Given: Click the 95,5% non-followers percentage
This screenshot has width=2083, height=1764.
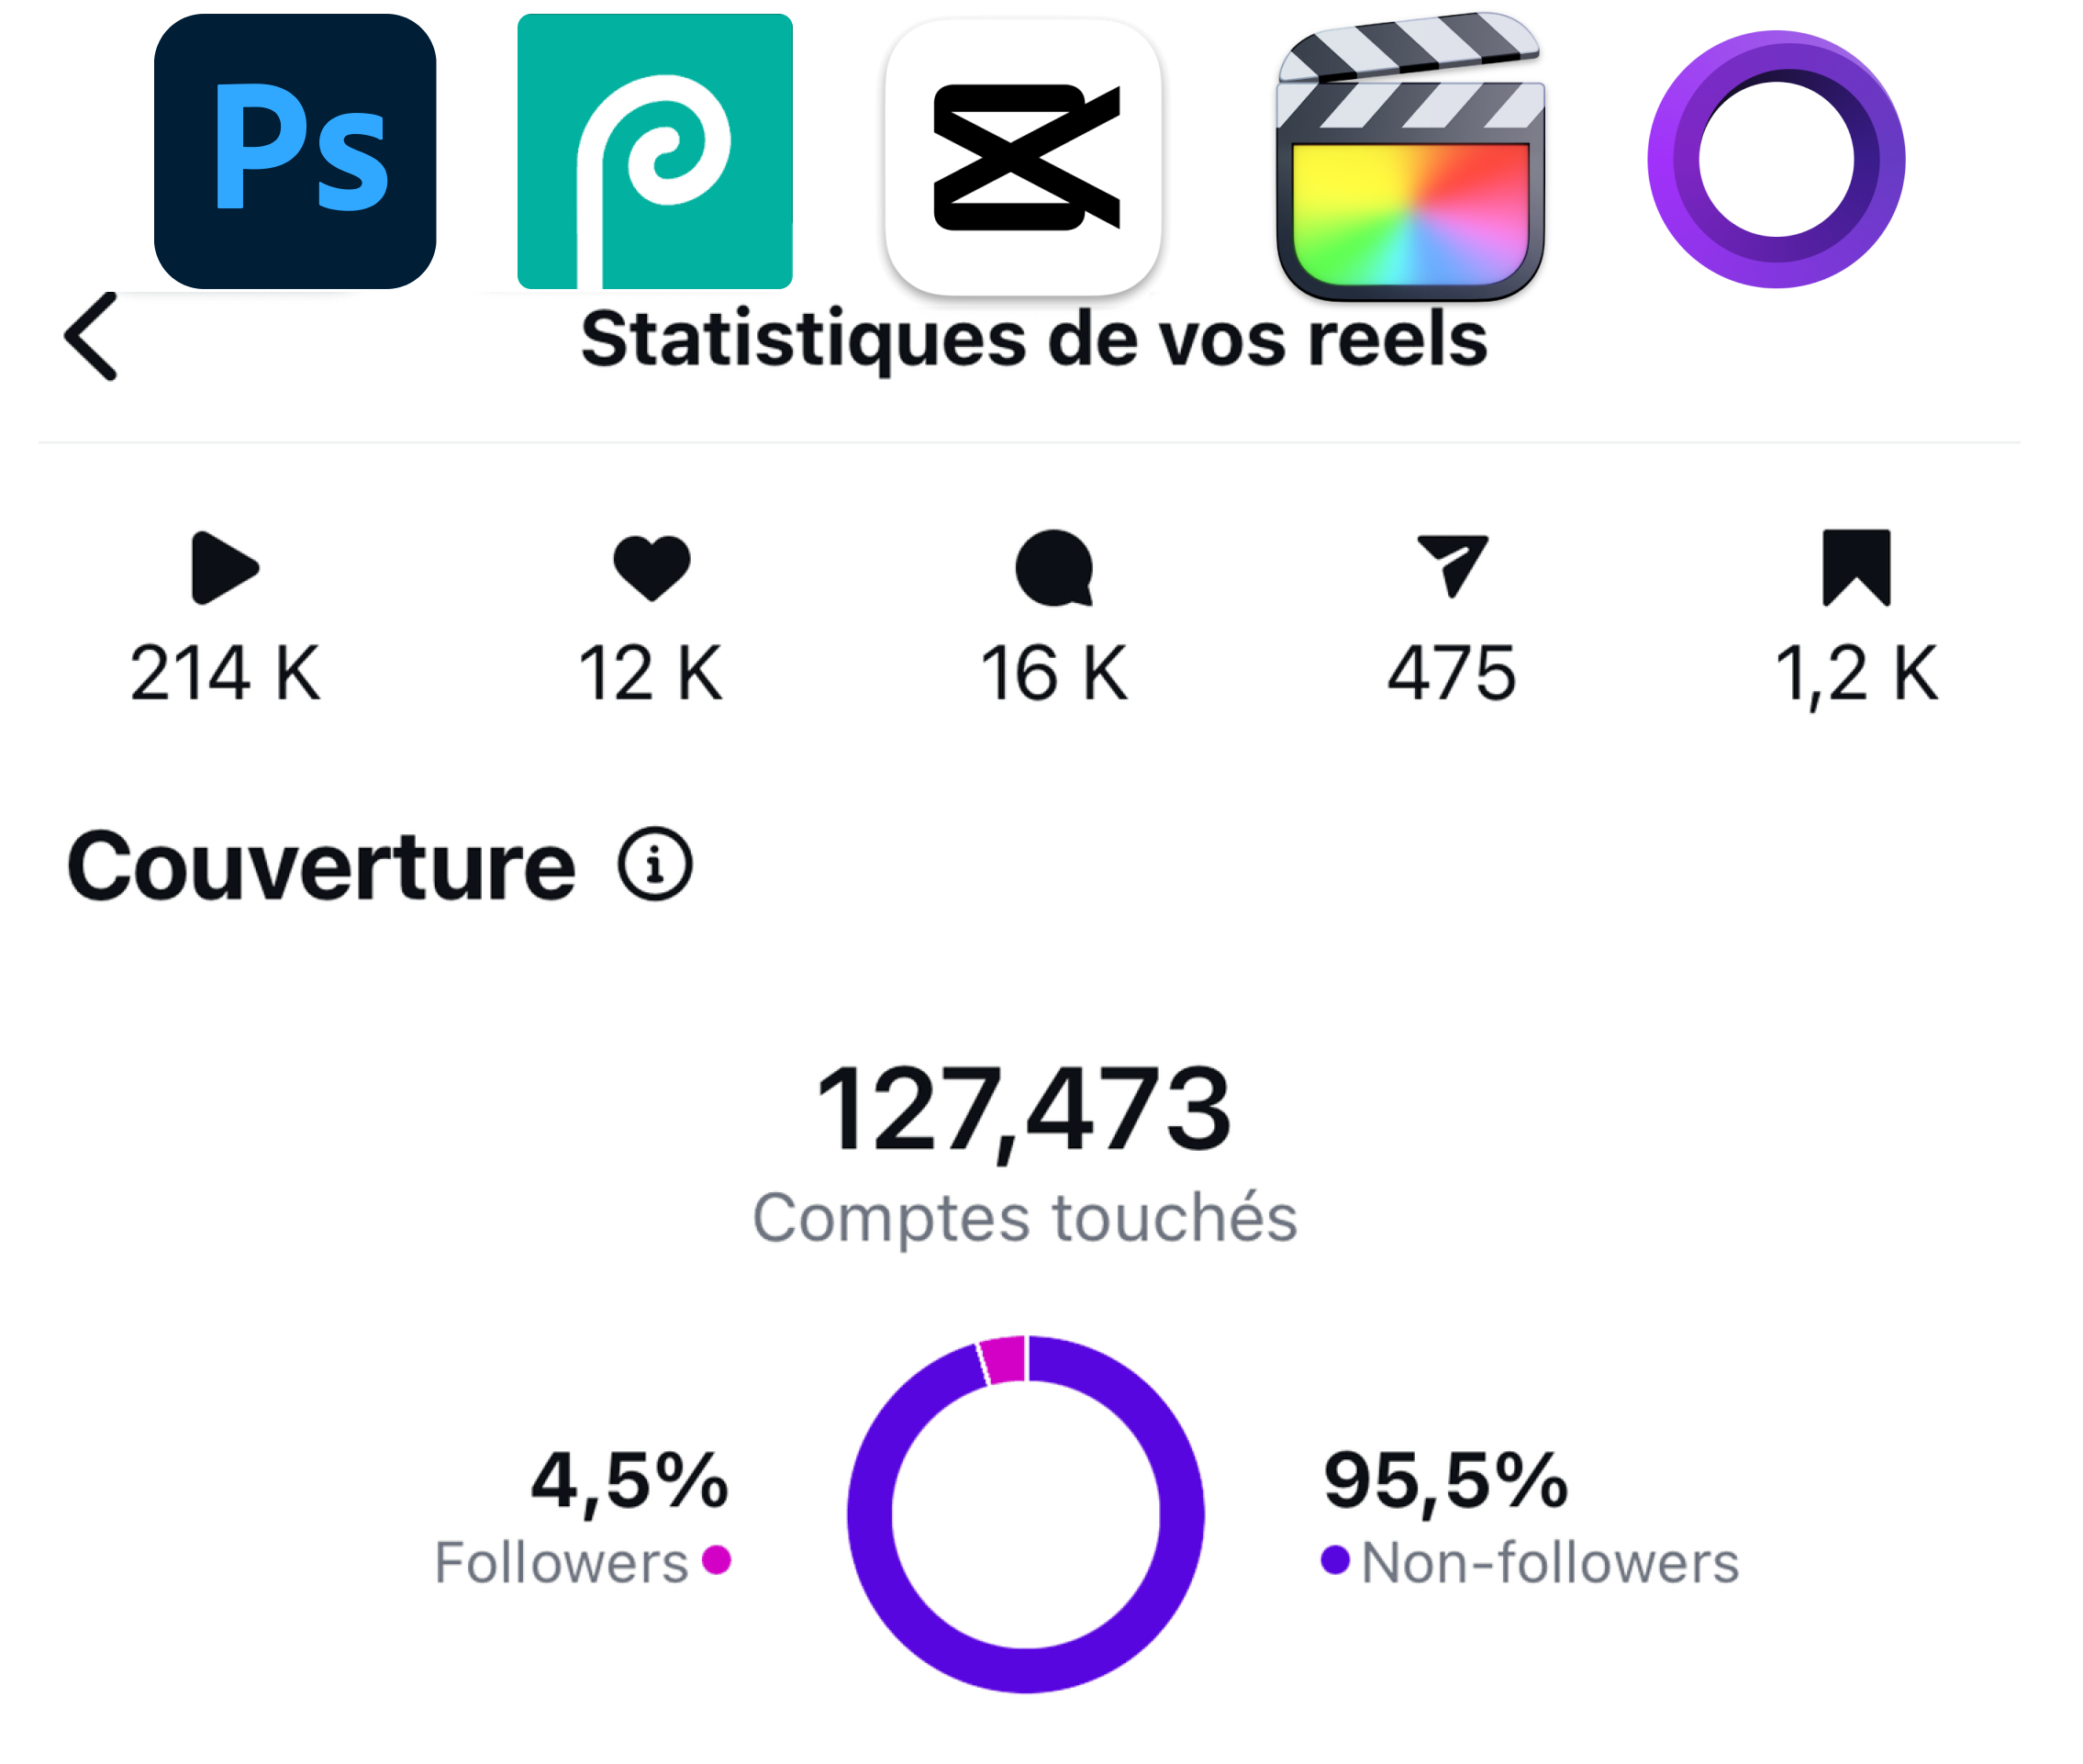Looking at the screenshot, I should pyautogui.click(x=1446, y=1481).
